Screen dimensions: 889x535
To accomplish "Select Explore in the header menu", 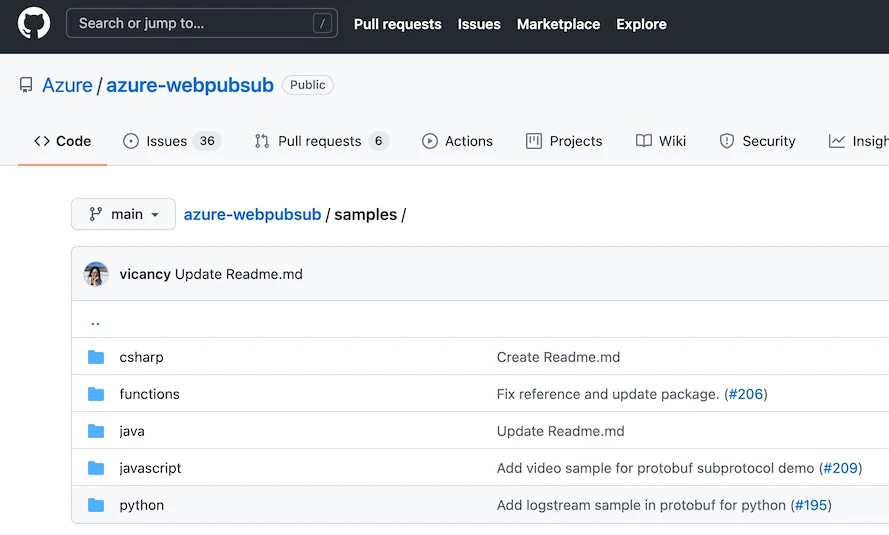I will pyautogui.click(x=641, y=24).
